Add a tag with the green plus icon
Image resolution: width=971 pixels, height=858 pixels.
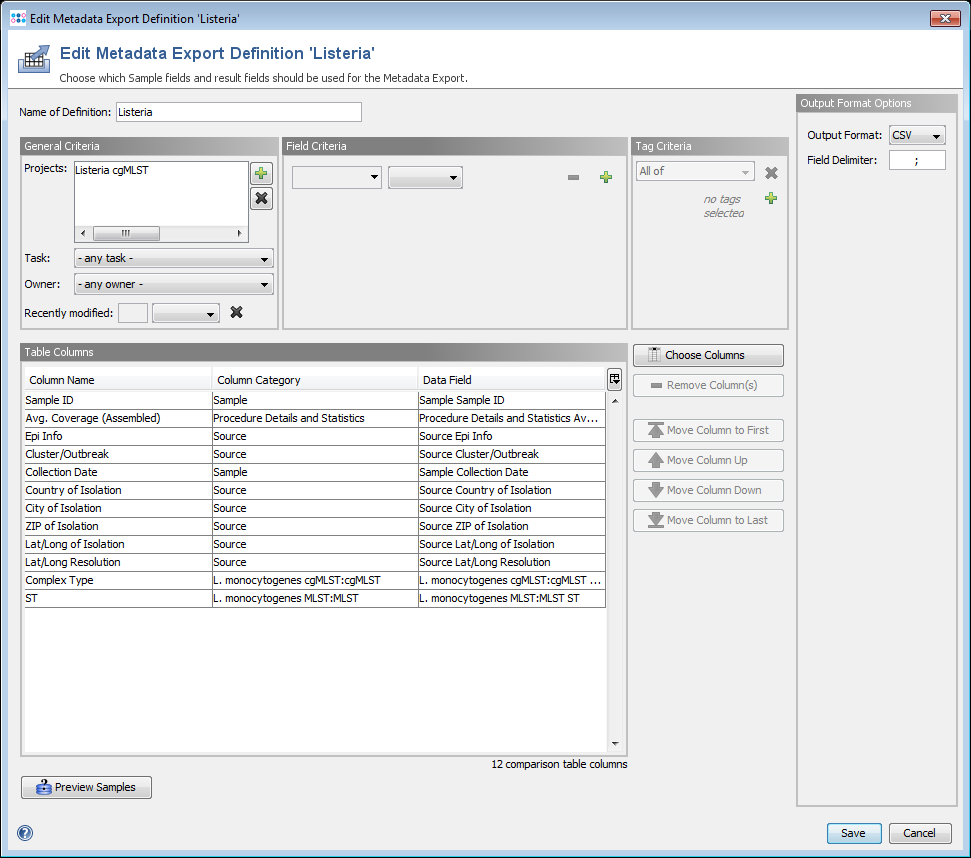[x=771, y=199]
